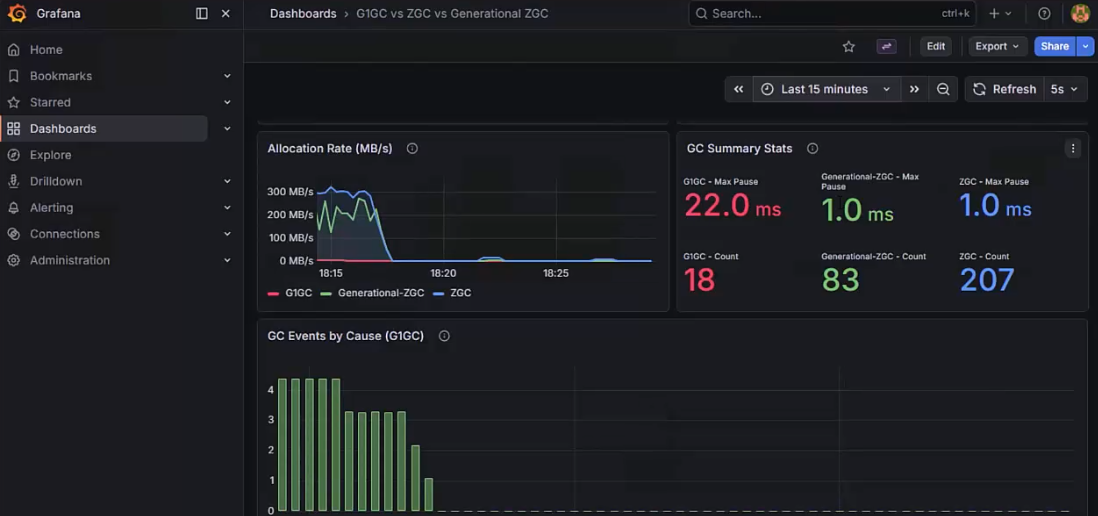Image resolution: width=1098 pixels, height=516 pixels.
Task: Click the Grafana logo icon
Action: coord(17,13)
